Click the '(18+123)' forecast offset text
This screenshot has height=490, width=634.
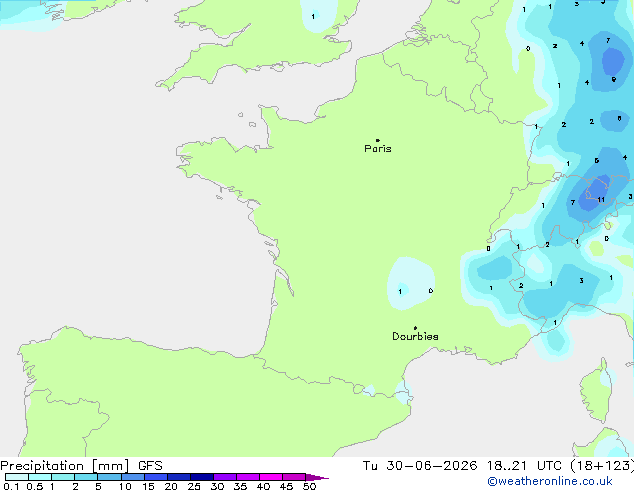(602, 466)
